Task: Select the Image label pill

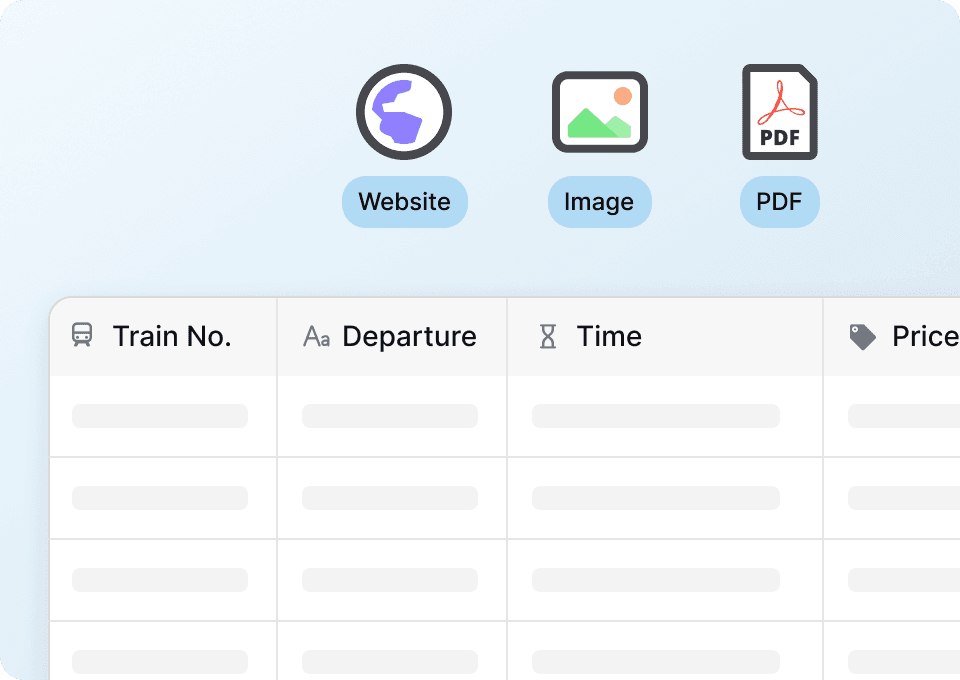Action: (x=599, y=202)
